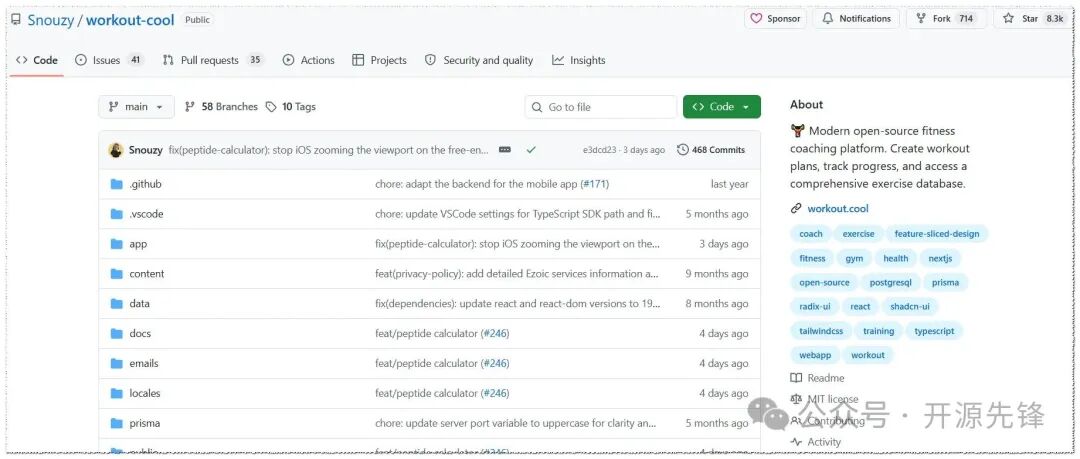Open the Projects tab
The width and height of the screenshot is (1080, 459).
click(380, 60)
